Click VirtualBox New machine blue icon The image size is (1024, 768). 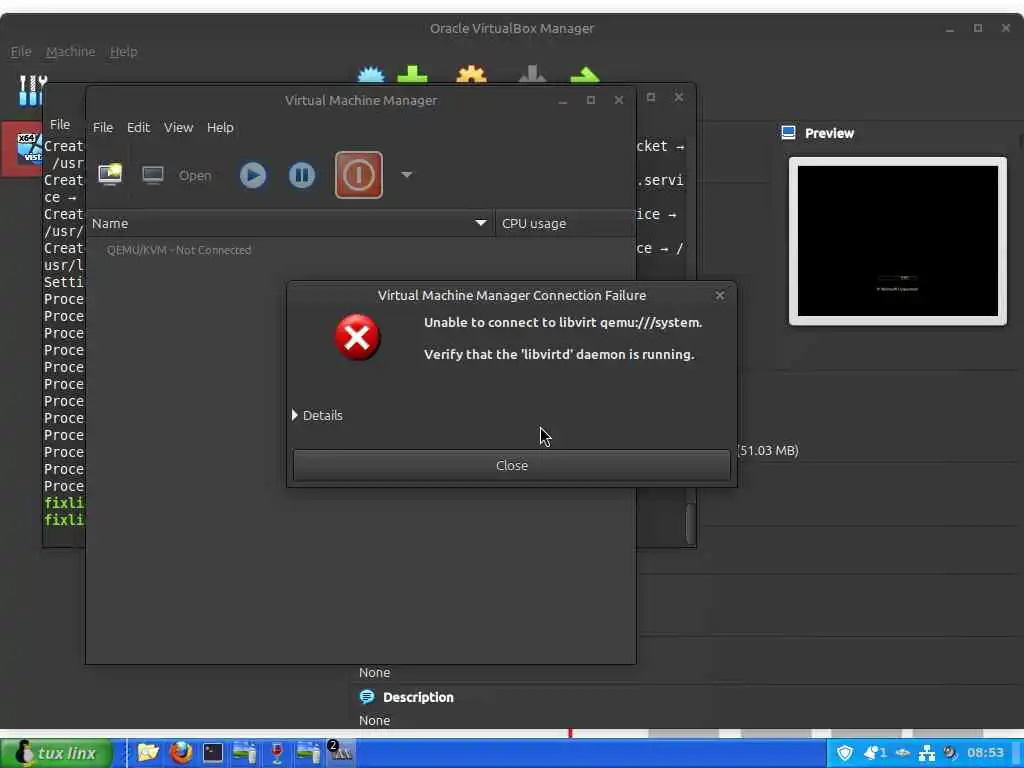[x=371, y=74]
